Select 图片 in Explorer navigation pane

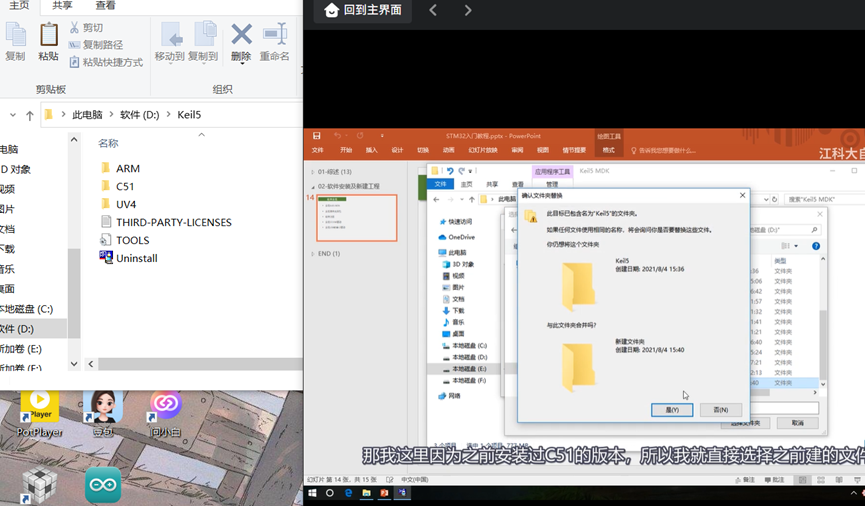click(8, 209)
